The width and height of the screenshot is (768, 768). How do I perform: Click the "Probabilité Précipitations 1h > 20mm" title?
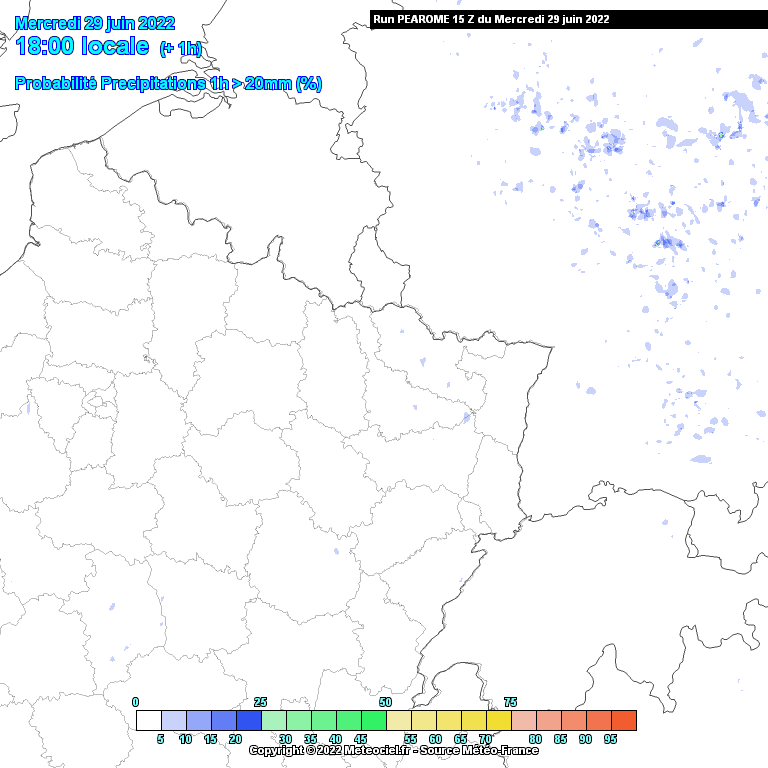point(168,84)
